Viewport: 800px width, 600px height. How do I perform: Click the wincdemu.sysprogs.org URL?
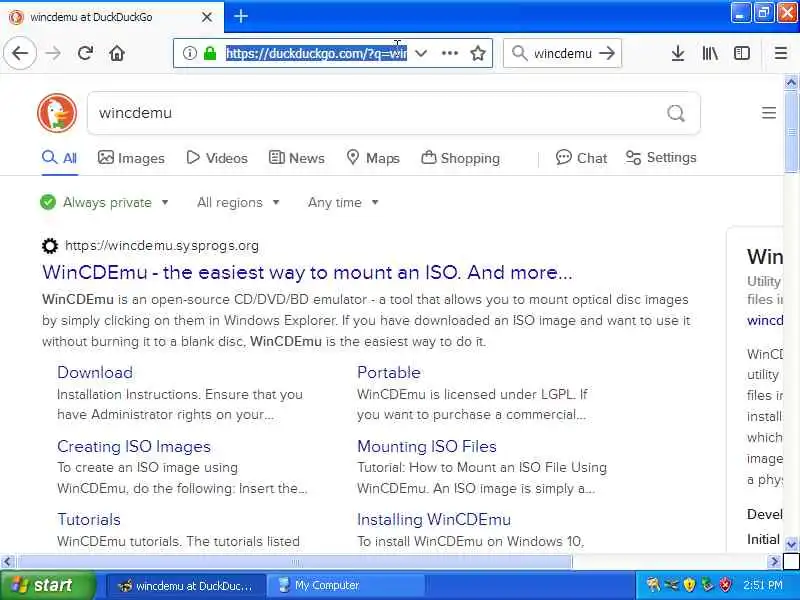[162, 246]
